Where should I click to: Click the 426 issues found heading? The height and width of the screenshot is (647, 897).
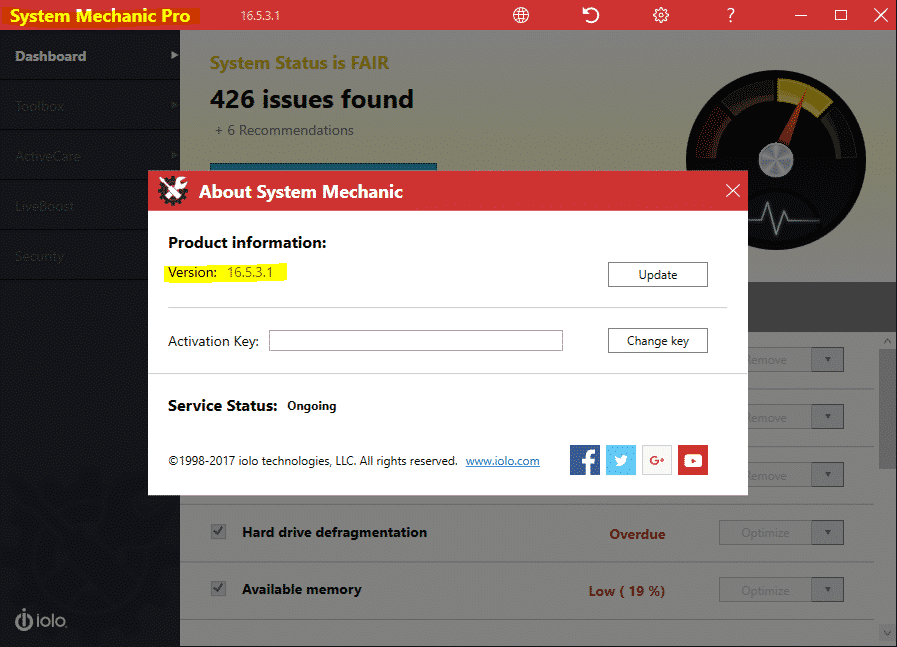(312, 99)
